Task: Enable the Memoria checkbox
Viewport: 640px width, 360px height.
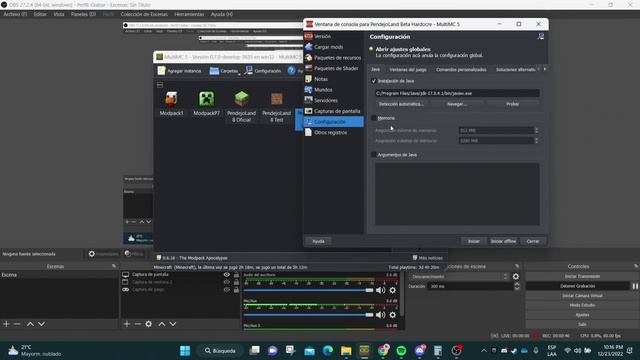Action: click(373, 118)
